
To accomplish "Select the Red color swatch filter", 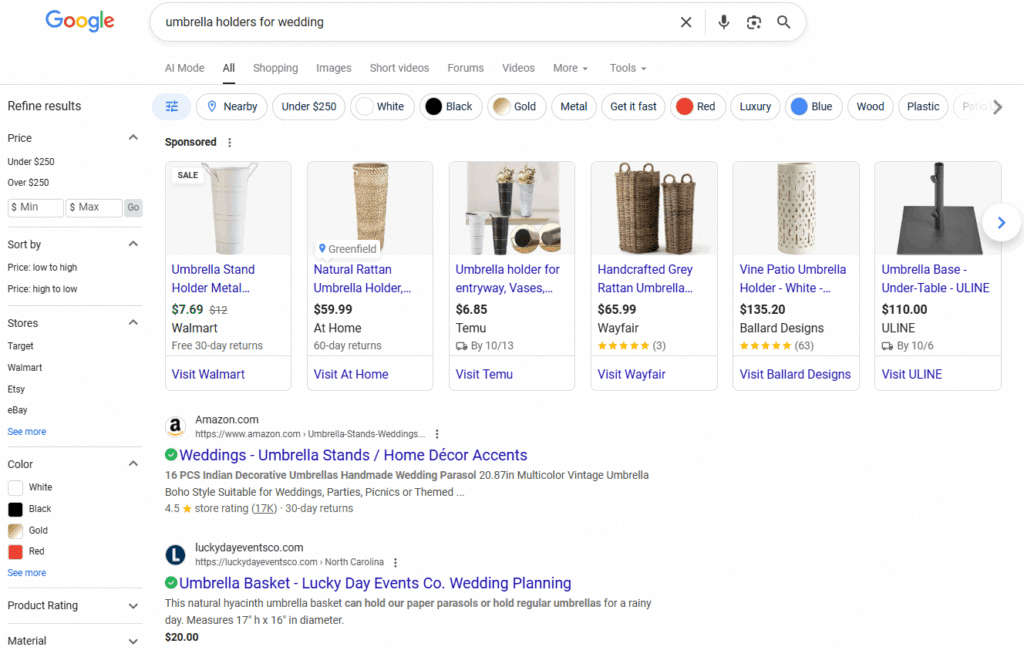I will (x=17, y=553).
